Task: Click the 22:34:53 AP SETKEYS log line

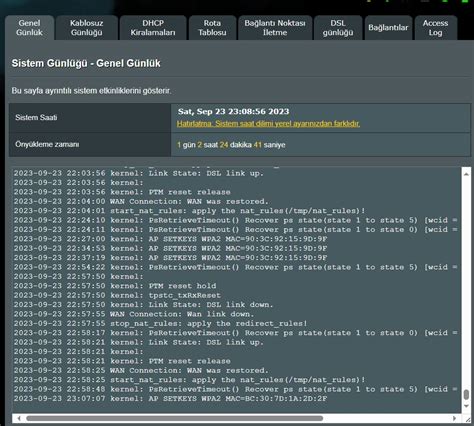Action: (x=170, y=248)
